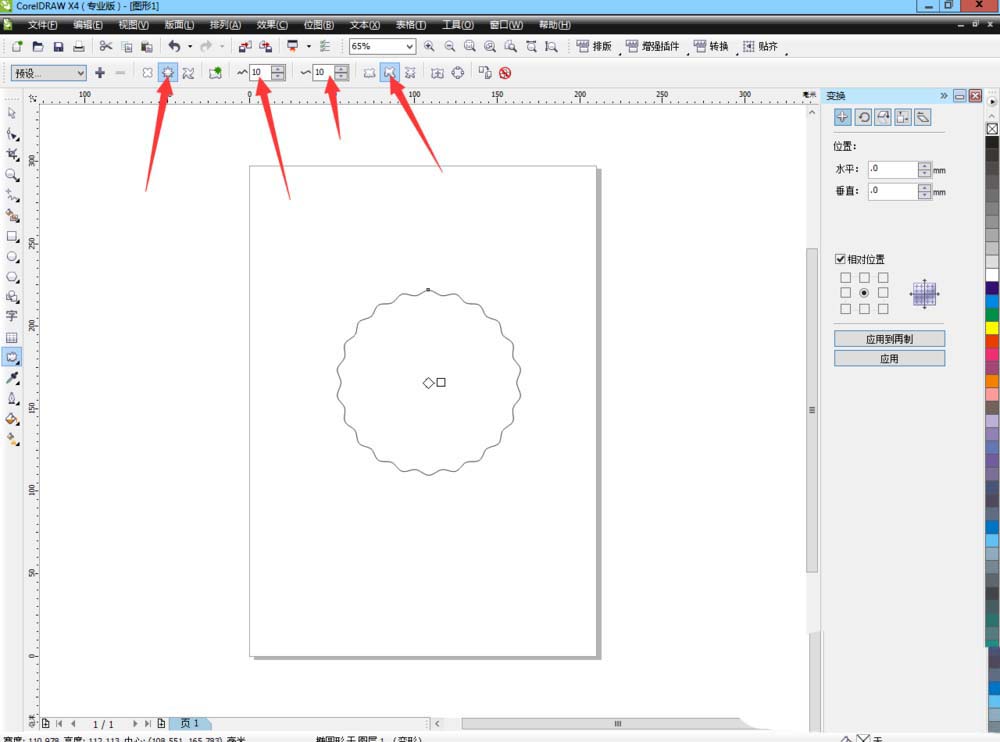This screenshot has width=1000, height=742.
Task: Select the Polygon tool
Action: coord(12,277)
